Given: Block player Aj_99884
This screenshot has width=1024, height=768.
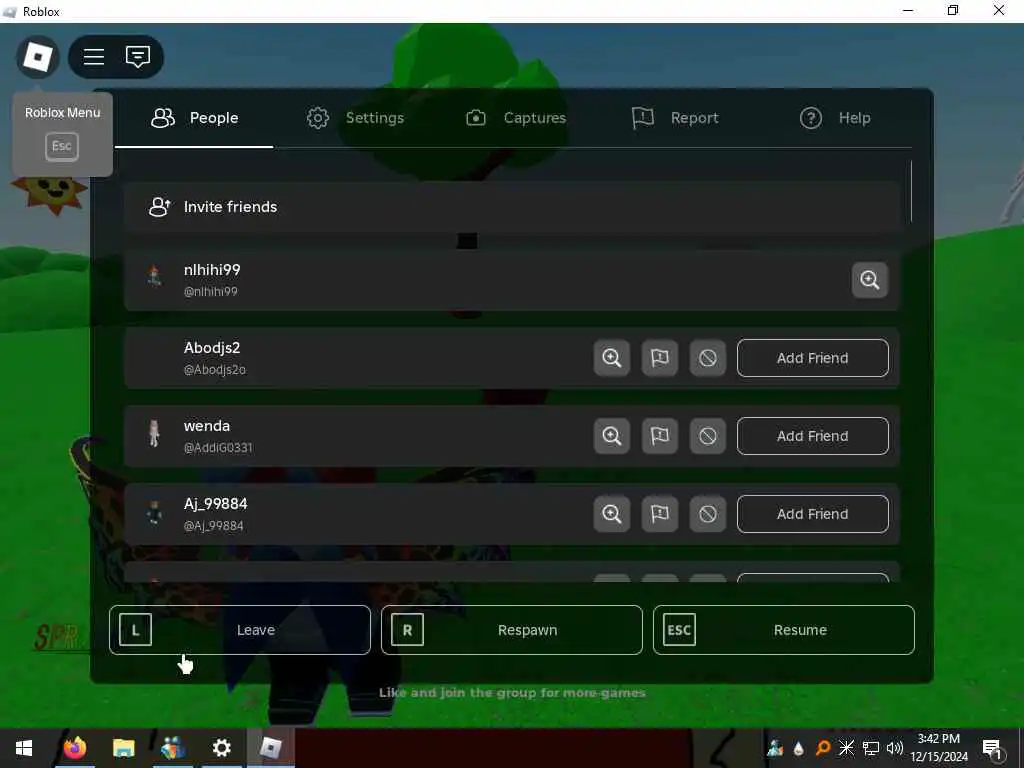Looking at the screenshot, I should (x=708, y=514).
